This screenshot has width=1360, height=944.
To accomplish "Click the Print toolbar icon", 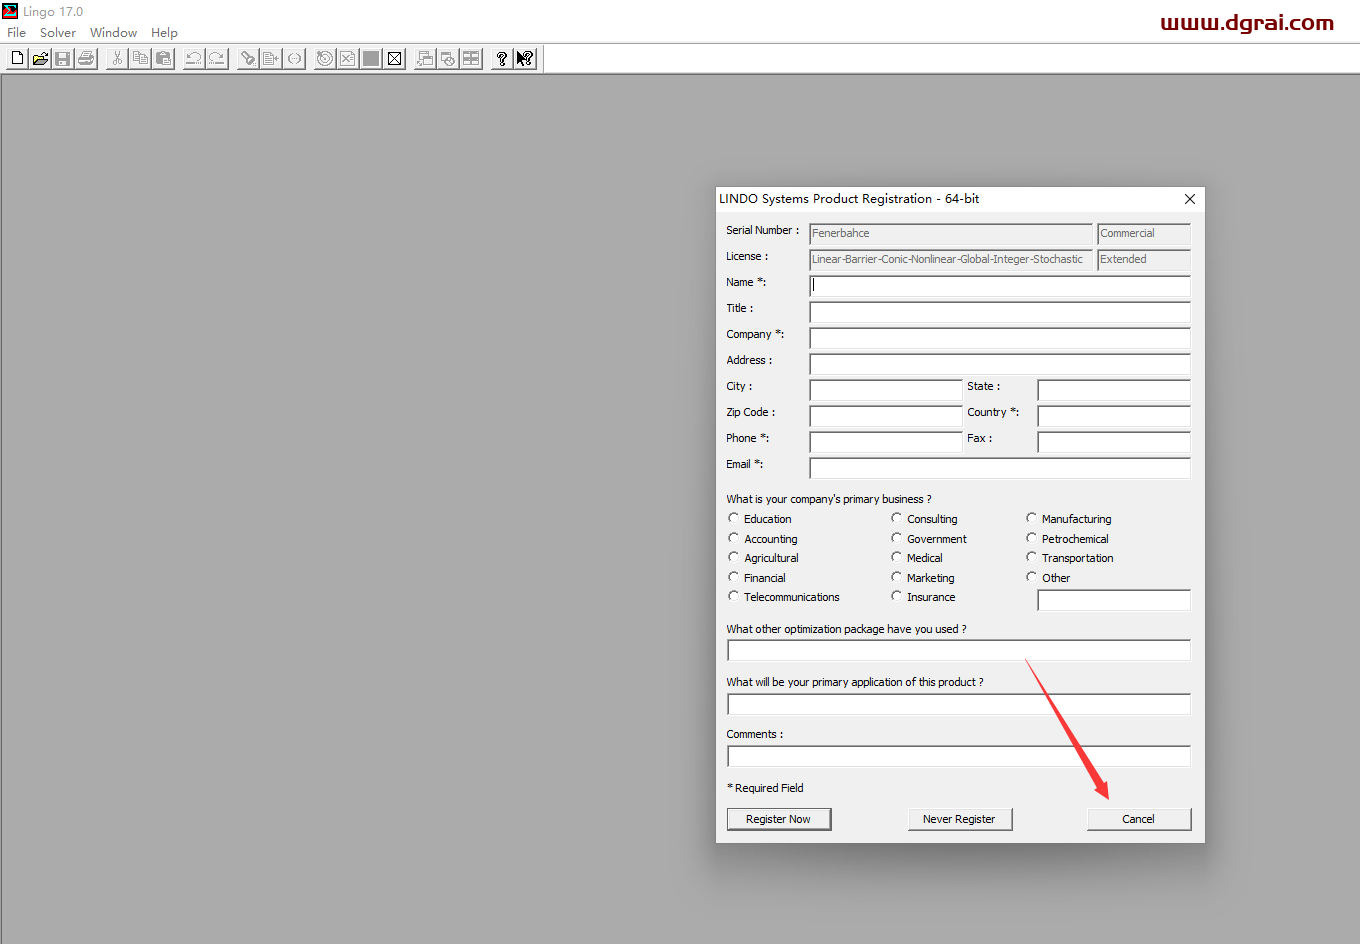I will [86, 59].
